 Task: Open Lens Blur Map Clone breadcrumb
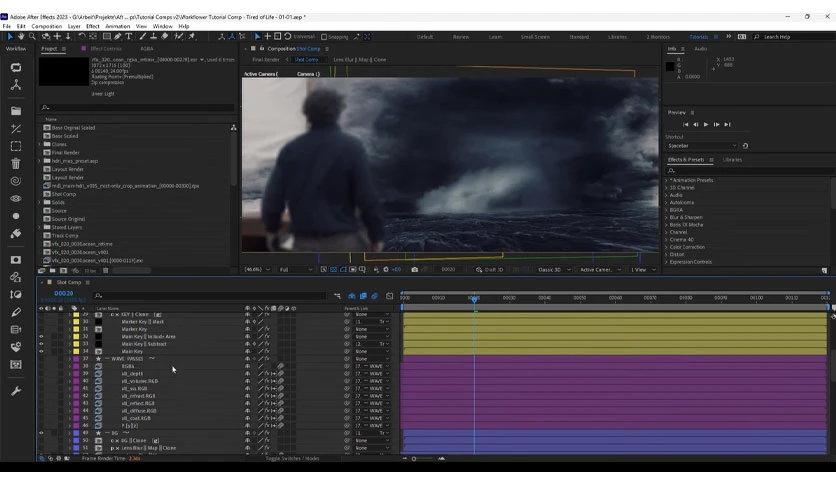click(x=359, y=60)
